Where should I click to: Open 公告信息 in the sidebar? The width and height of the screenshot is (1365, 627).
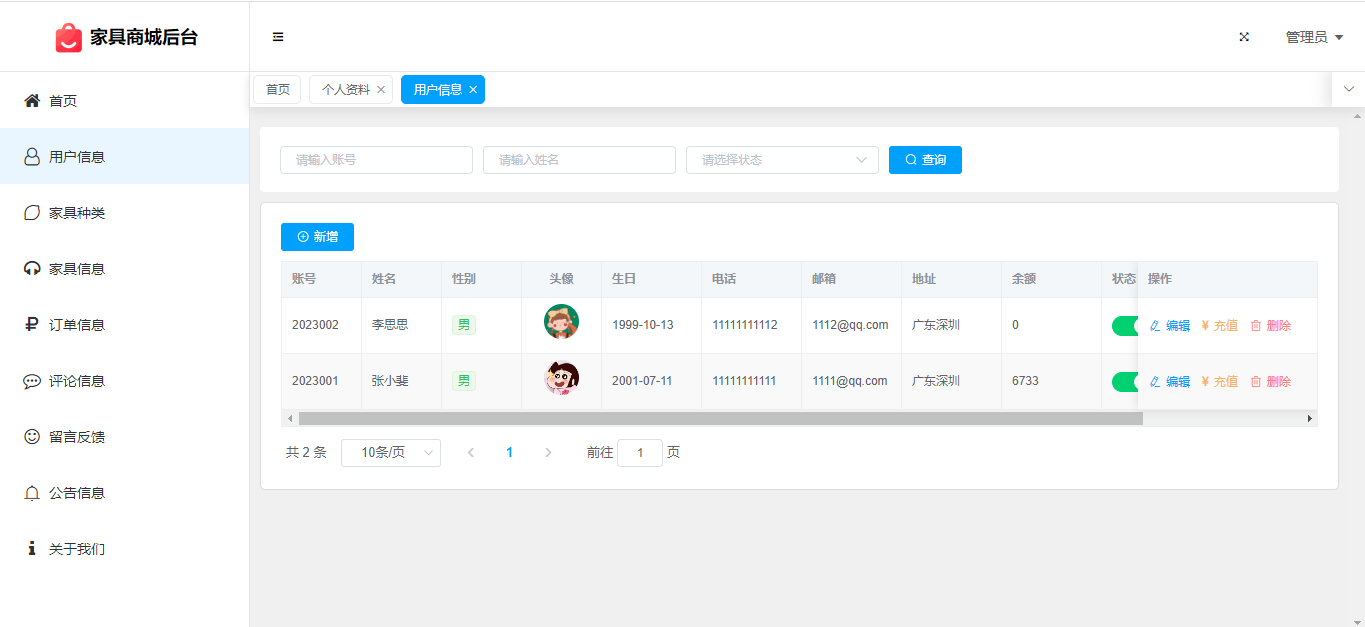pos(77,493)
